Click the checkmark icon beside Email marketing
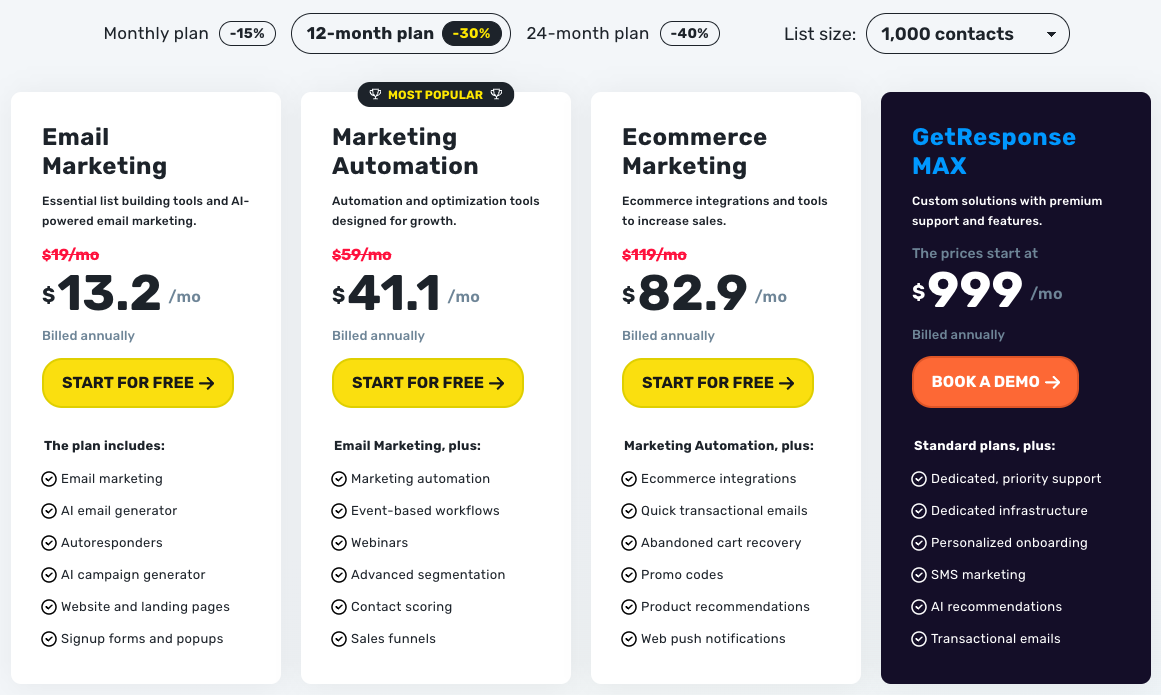This screenshot has width=1161, height=695. tap(49, 479)
